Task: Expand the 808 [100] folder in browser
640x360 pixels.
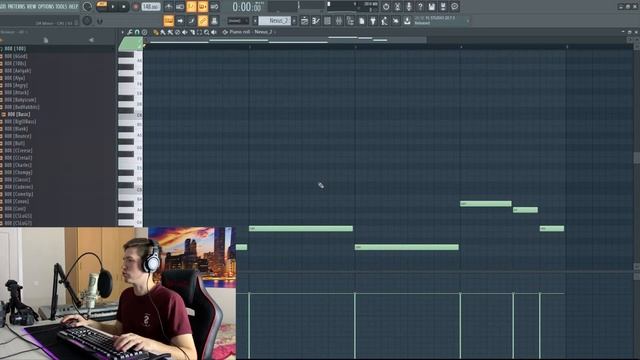Action: coord(15,49)
